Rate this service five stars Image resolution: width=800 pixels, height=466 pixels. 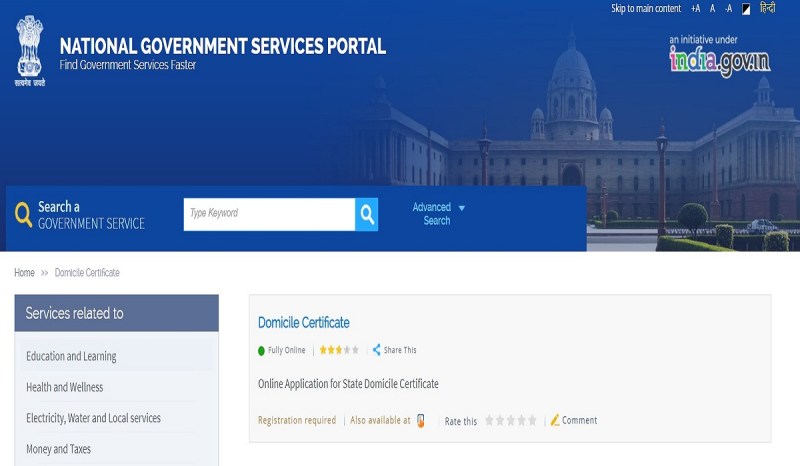pos(532,421)
